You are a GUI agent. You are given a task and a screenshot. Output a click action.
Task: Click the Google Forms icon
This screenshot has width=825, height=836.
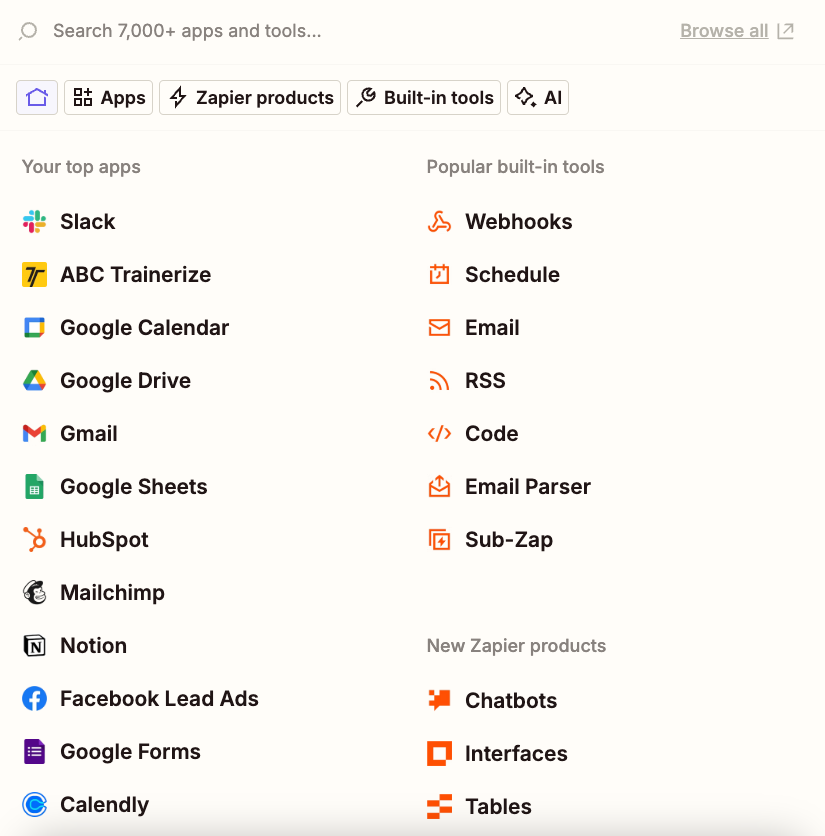[x=34, y=752]
